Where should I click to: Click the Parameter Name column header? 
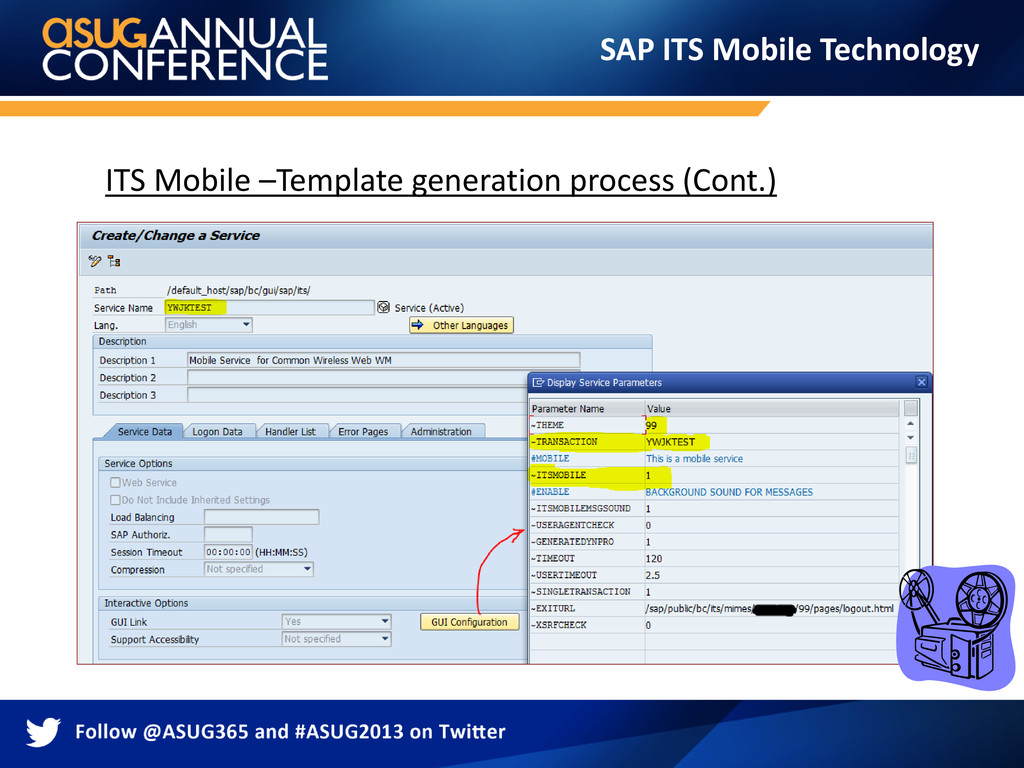coord(586,409)
